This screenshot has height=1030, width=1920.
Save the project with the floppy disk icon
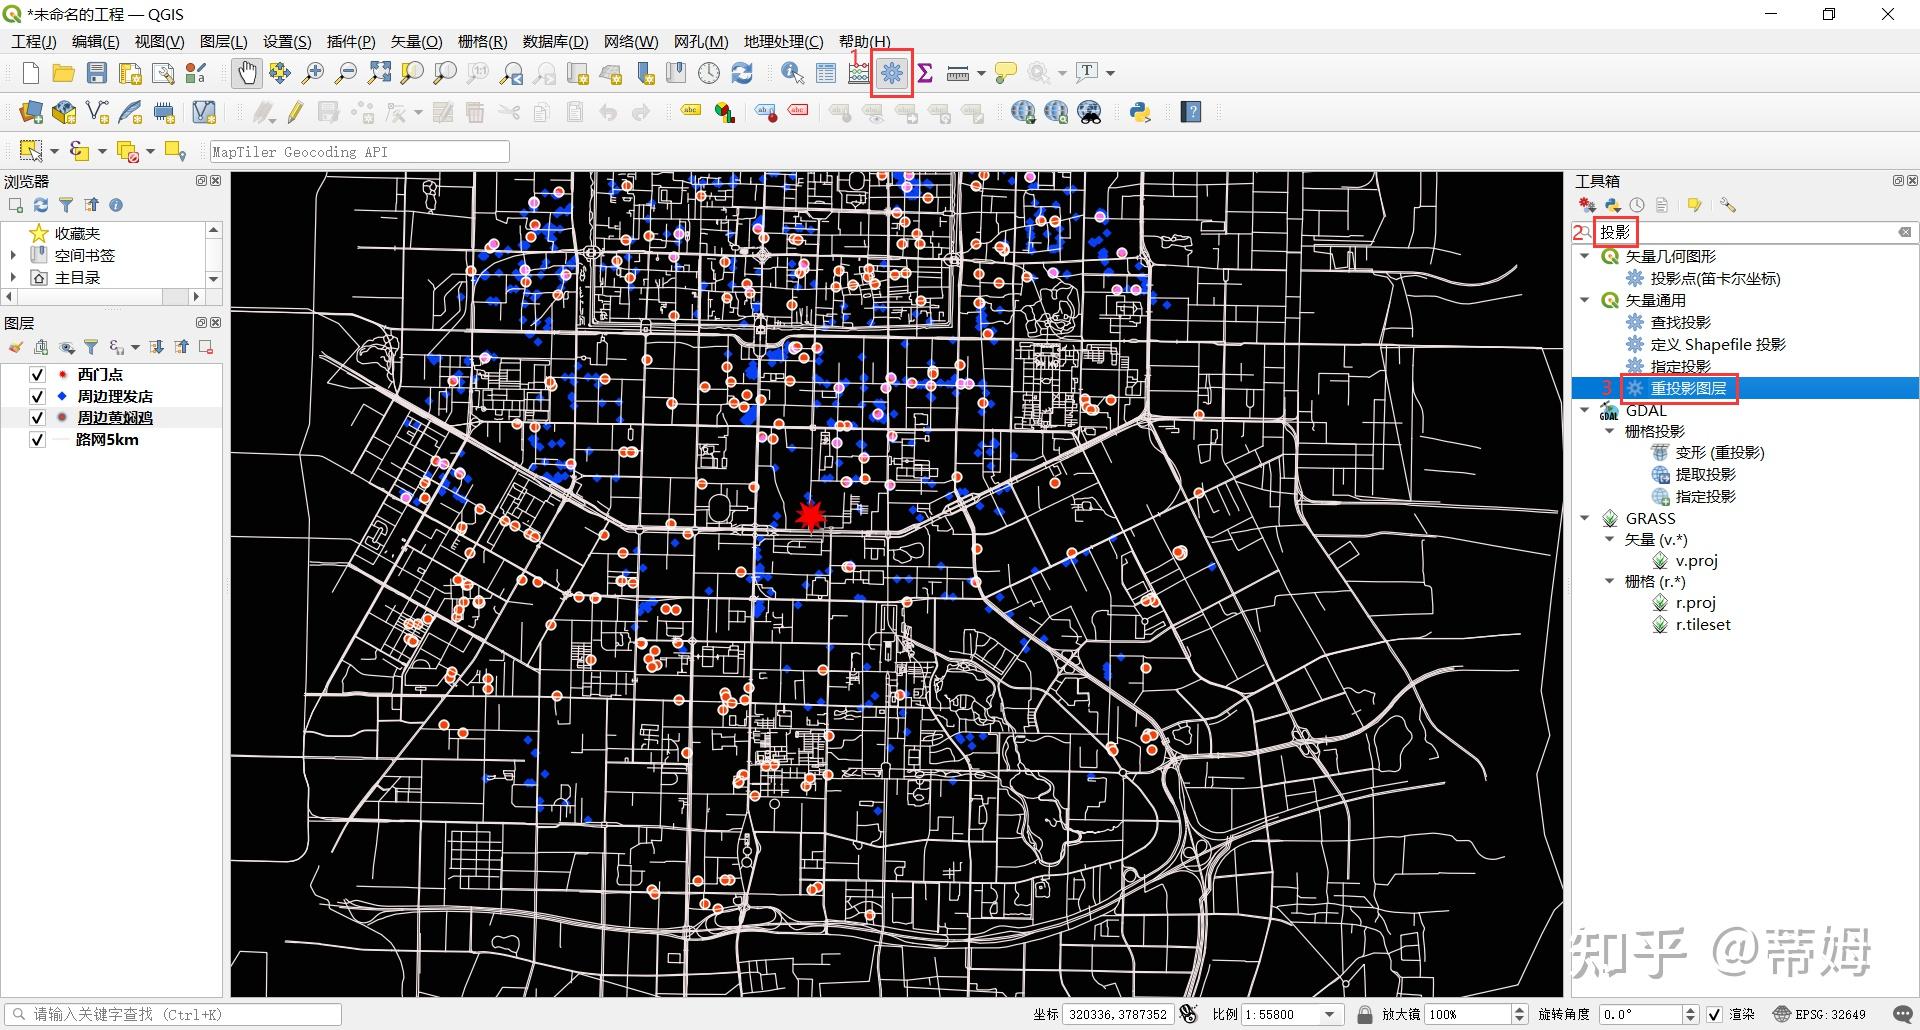[x=97, y=73]
